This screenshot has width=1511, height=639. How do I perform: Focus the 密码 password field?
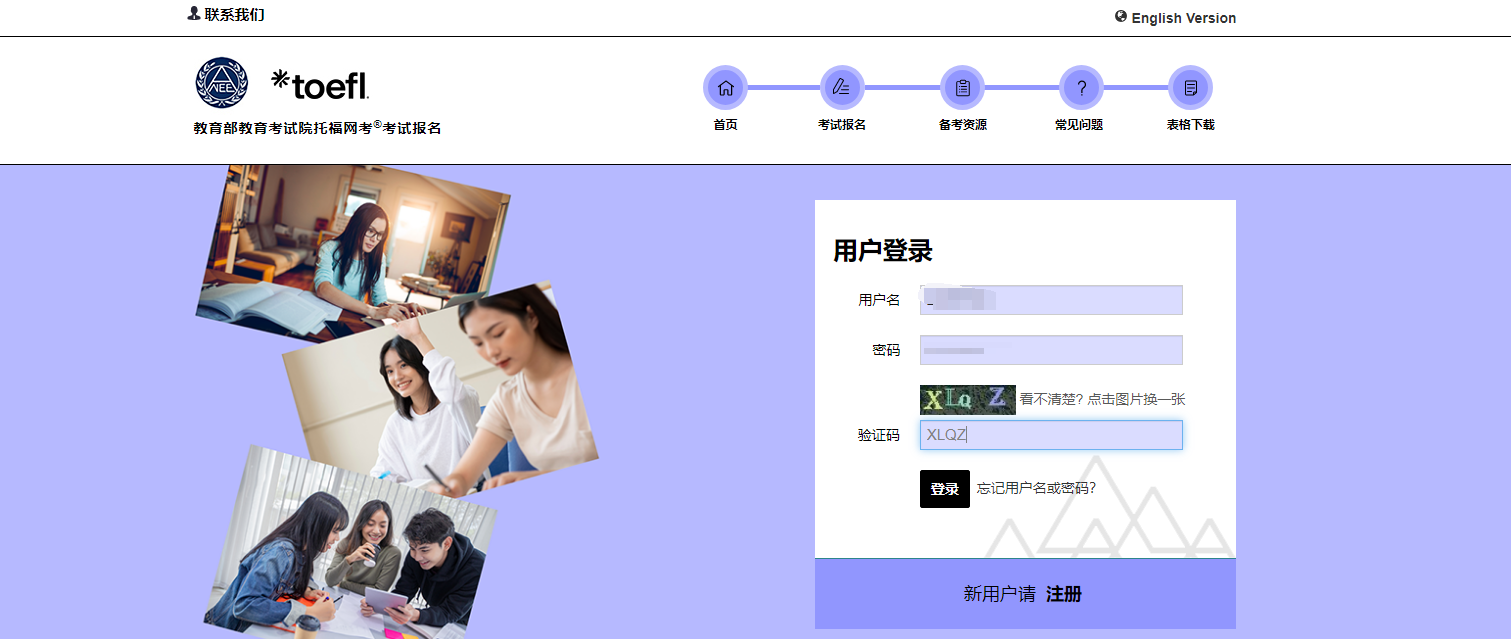tap(1051, 350)
